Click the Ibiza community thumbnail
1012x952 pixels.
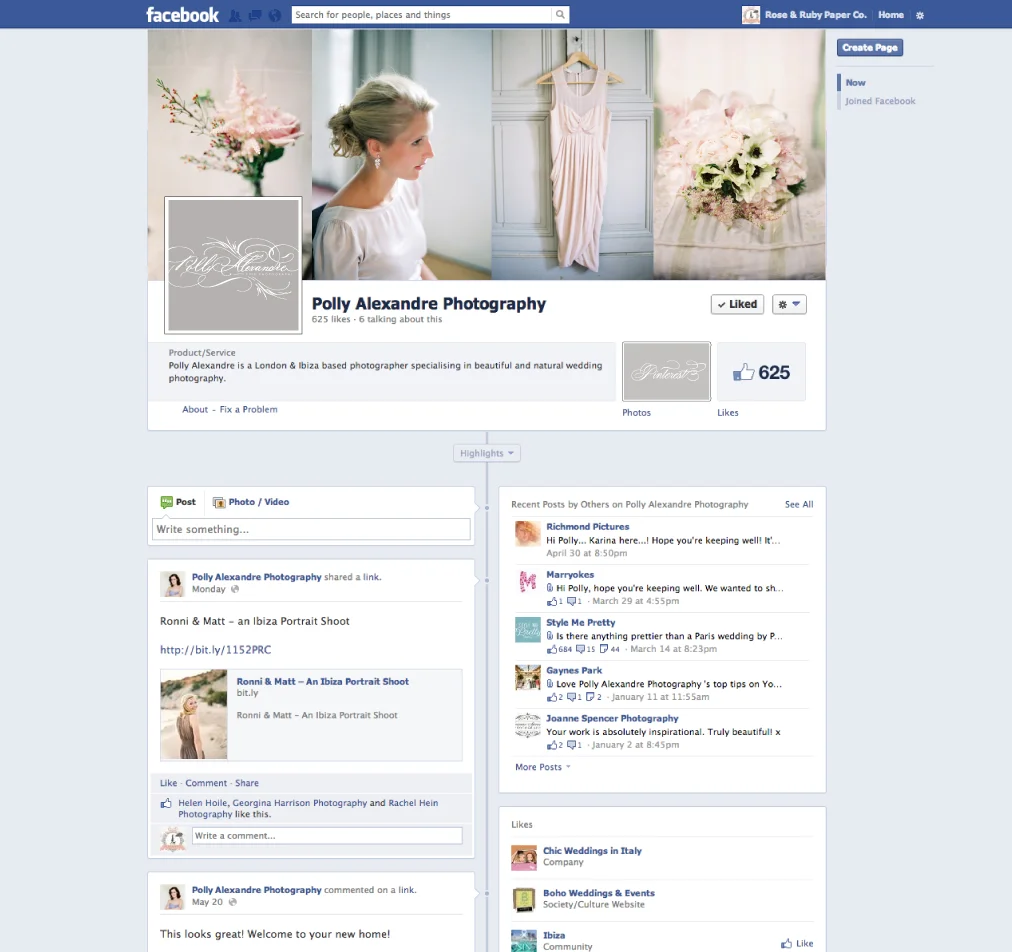pos(523,941)
